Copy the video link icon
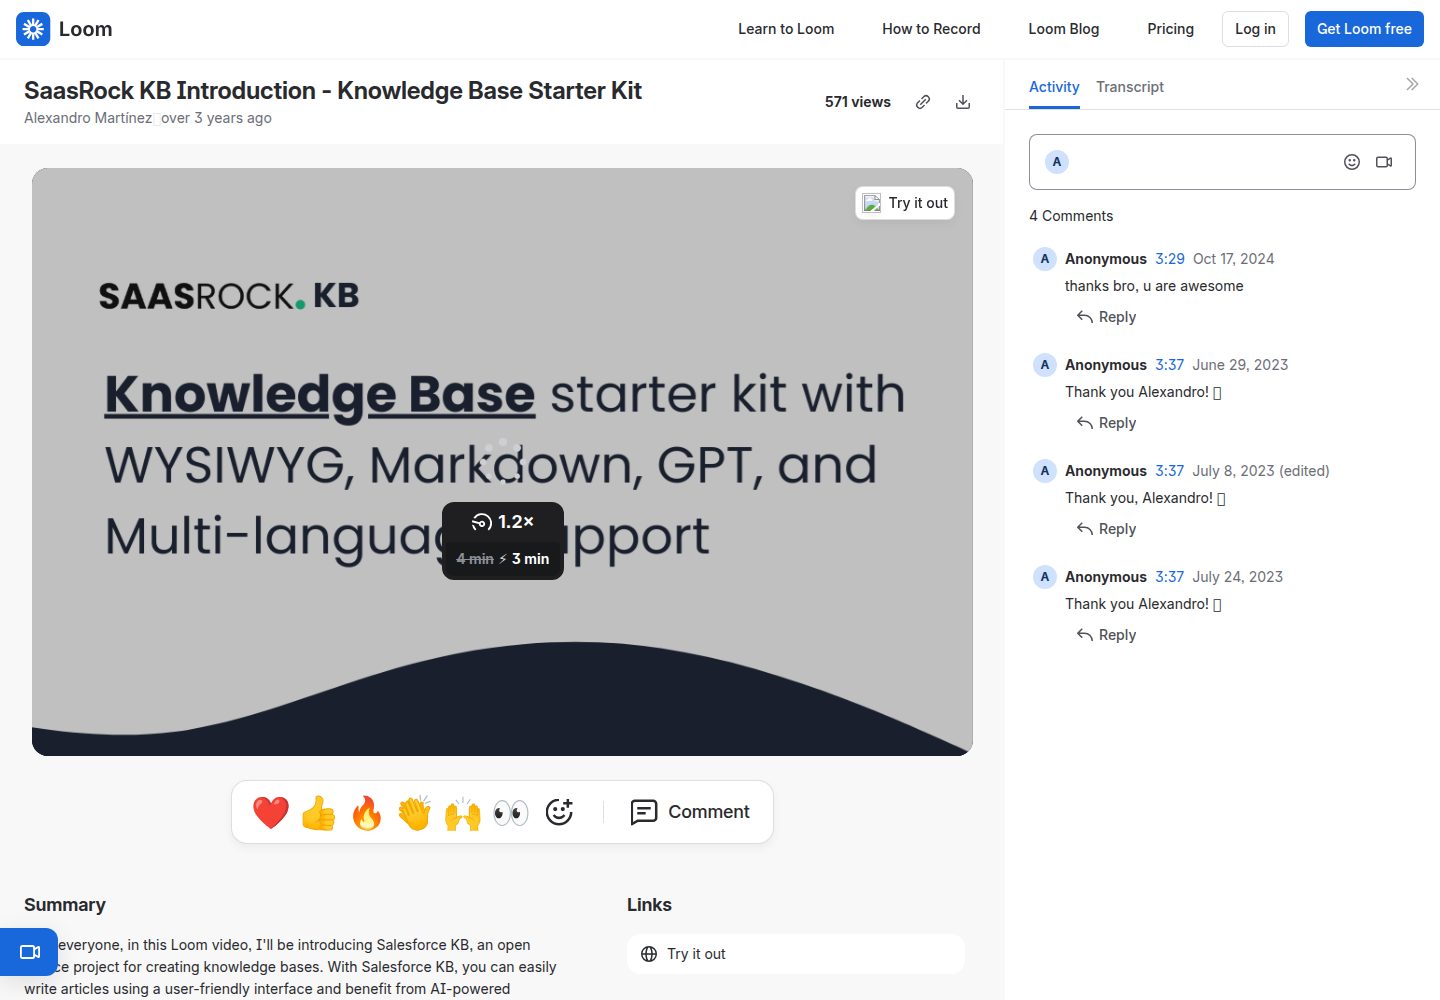The height and width of the screenshot is (1000, 1440). pyautogui.click(x=923, y=102)
